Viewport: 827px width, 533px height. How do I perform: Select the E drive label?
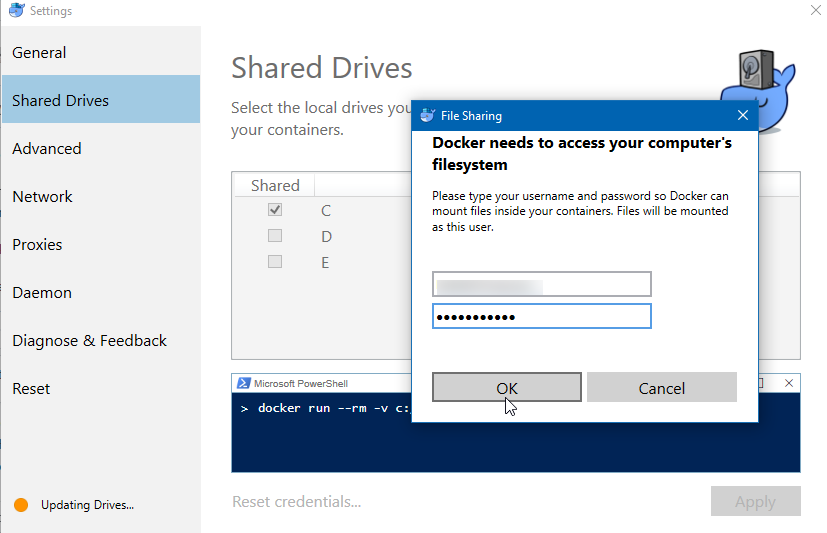click(325, 263)
